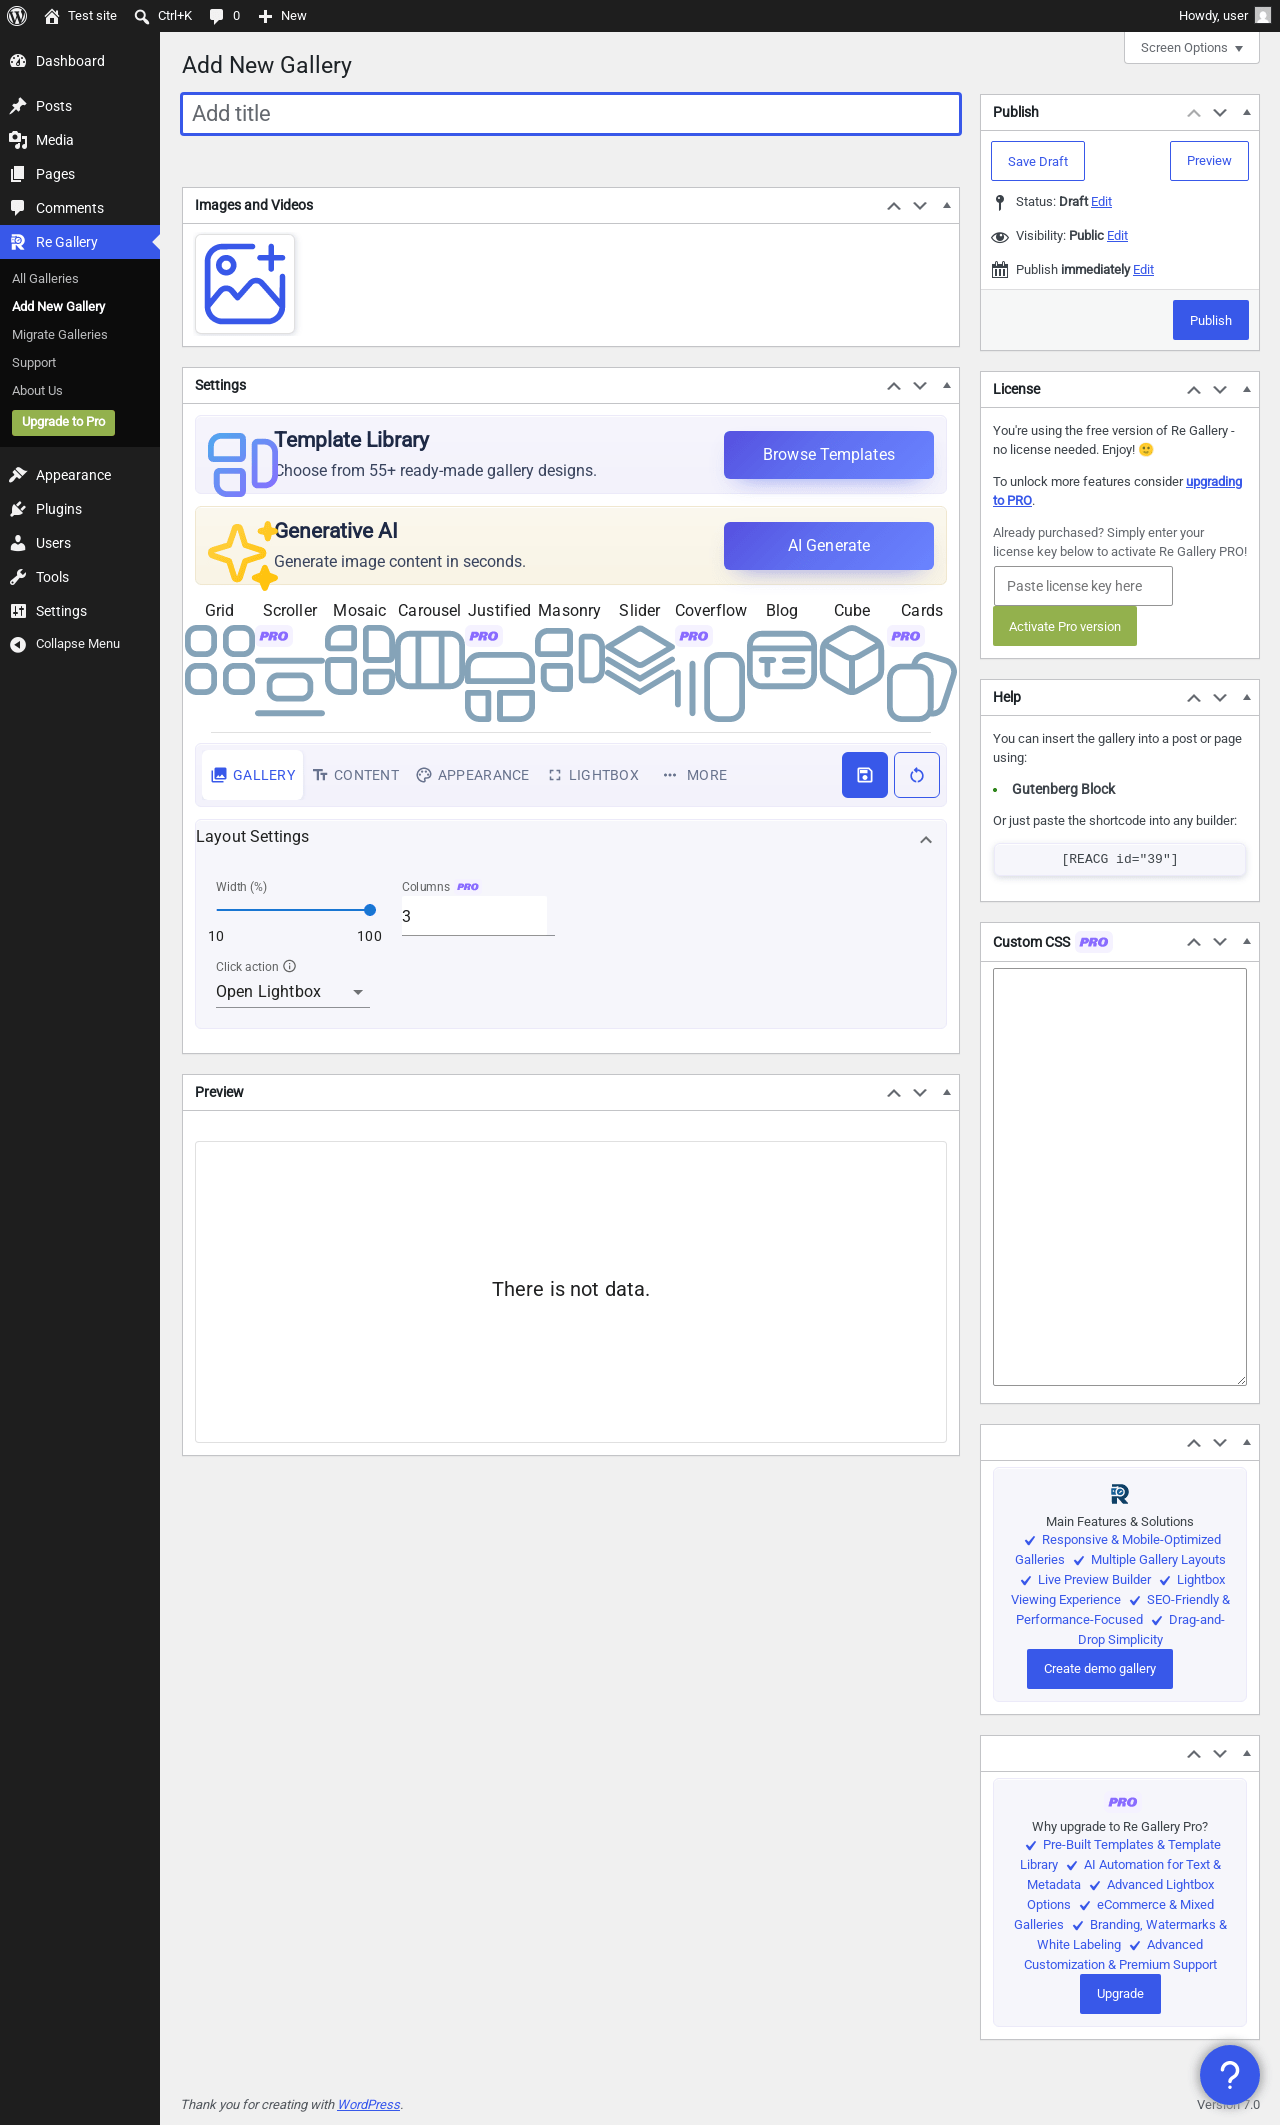
Task: Open the More tab
Action: click(695, 775)
